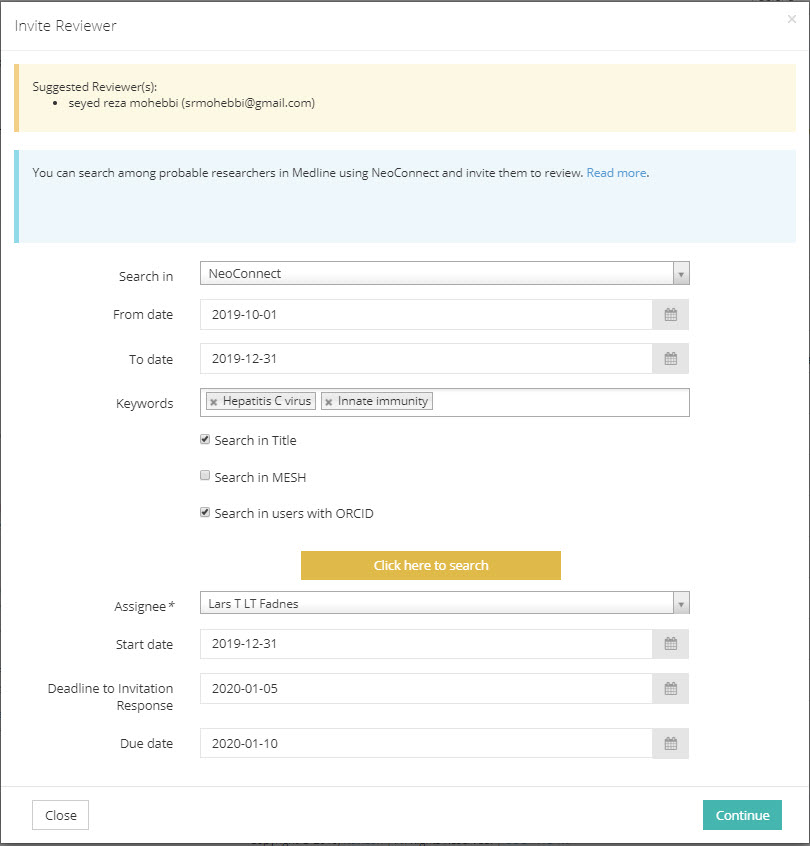810x846 pixels.
Task: Close the Invite Reviewer dialog with X
Action: (792, 19)
